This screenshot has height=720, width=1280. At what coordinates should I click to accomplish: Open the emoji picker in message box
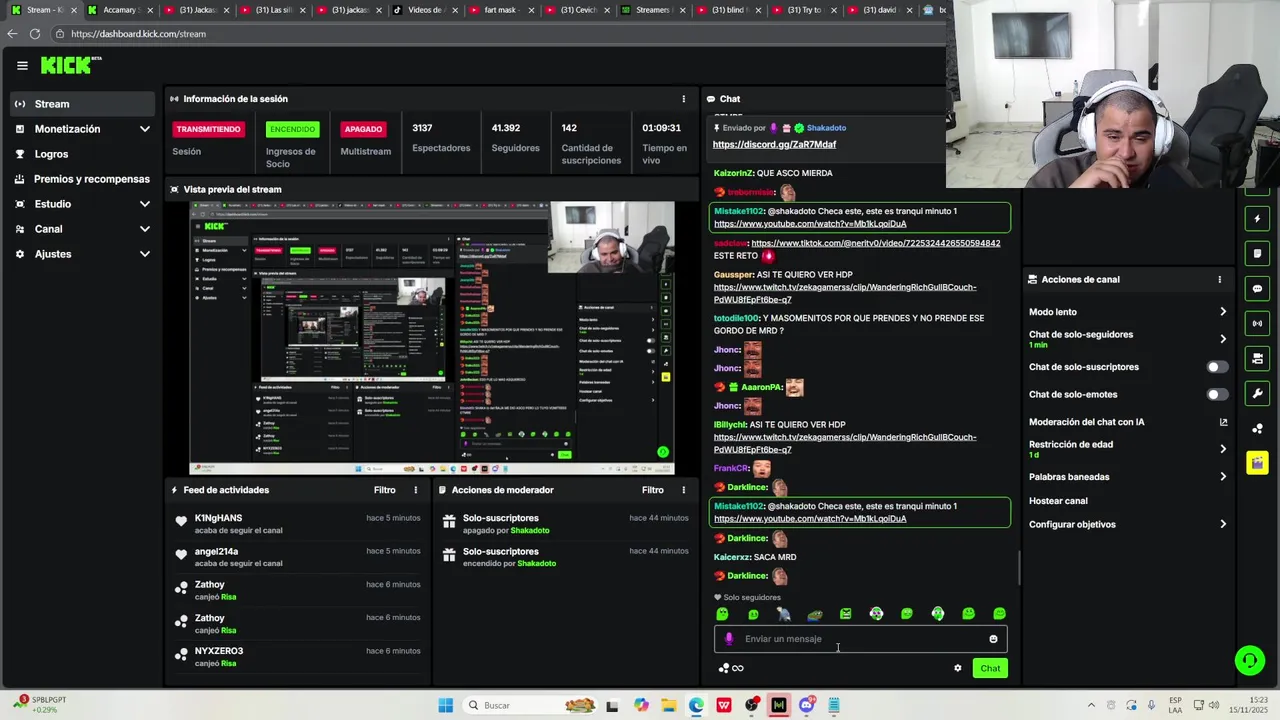click(993, 639)
